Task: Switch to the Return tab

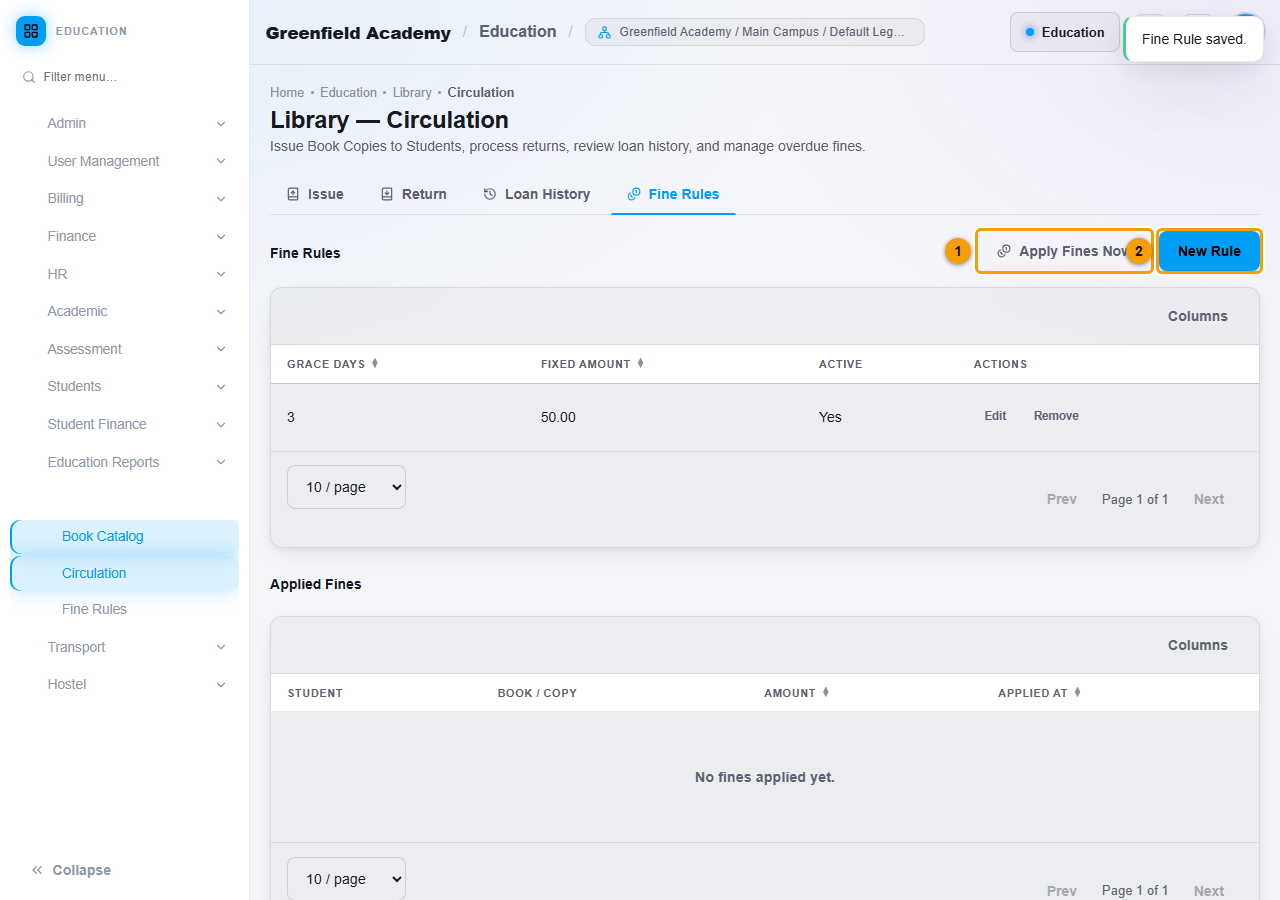Action: pos(413,194)
